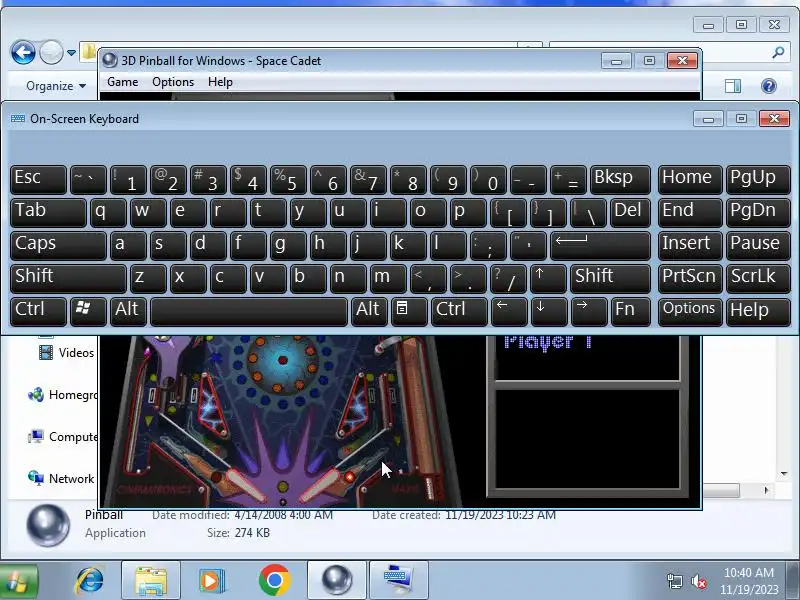Toggle the preview pane icon in Explorer
This screenshot has height=600, width=800.
[x=733, y=86]
